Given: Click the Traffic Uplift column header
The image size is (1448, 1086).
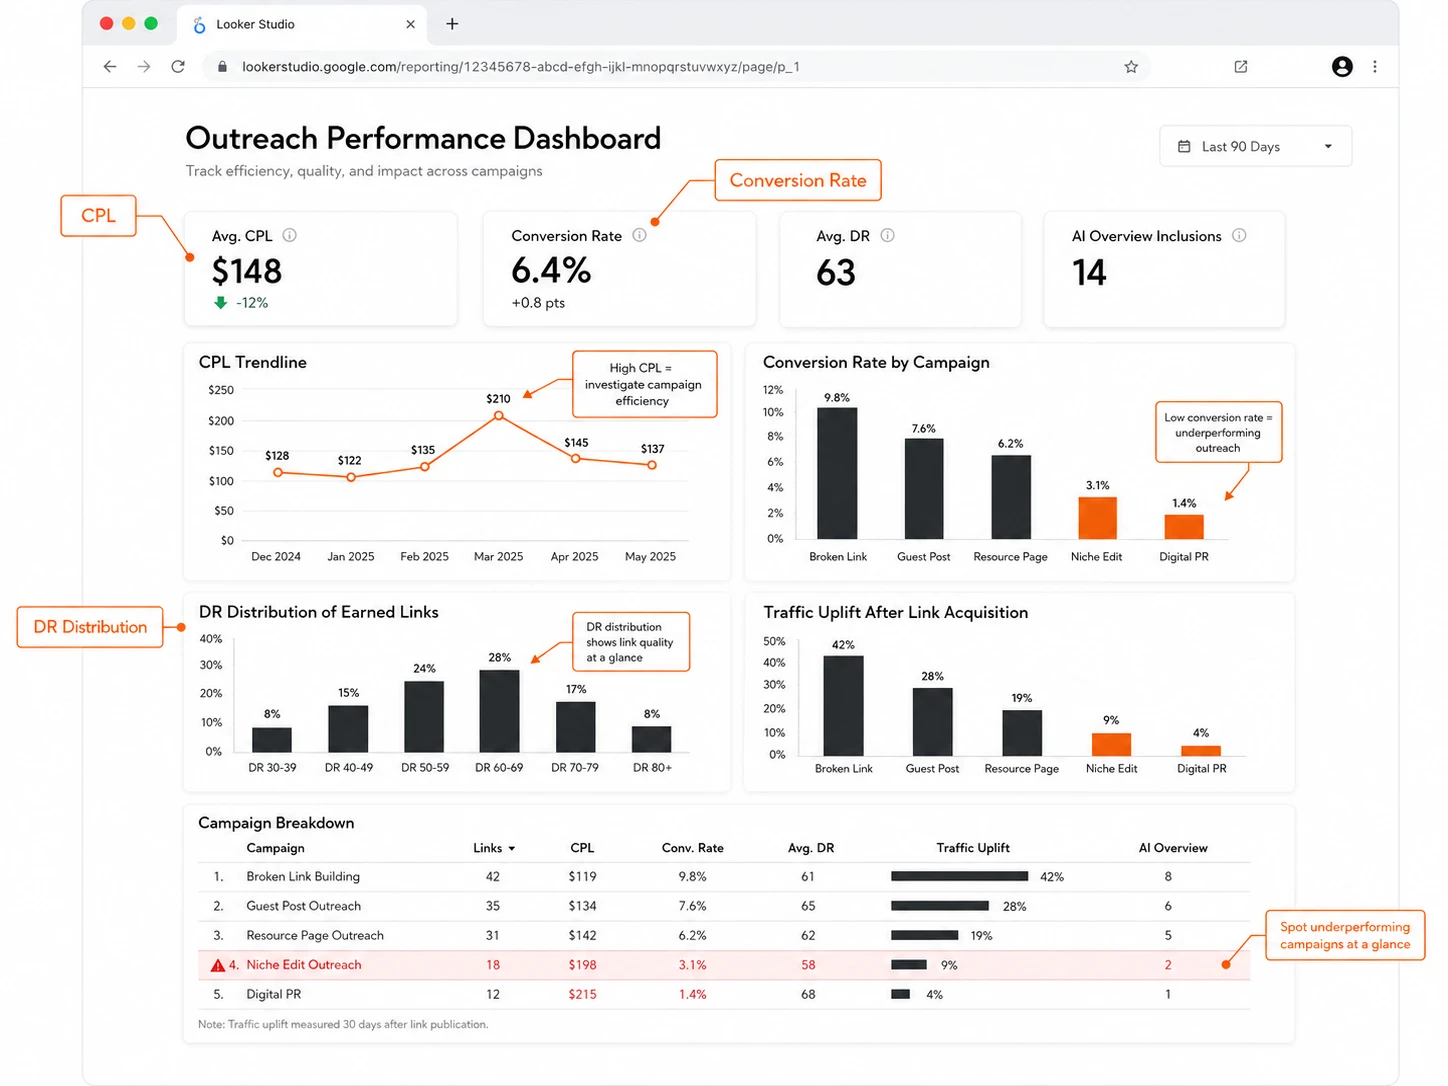Looking at the screenshot, I should [973, 848].
